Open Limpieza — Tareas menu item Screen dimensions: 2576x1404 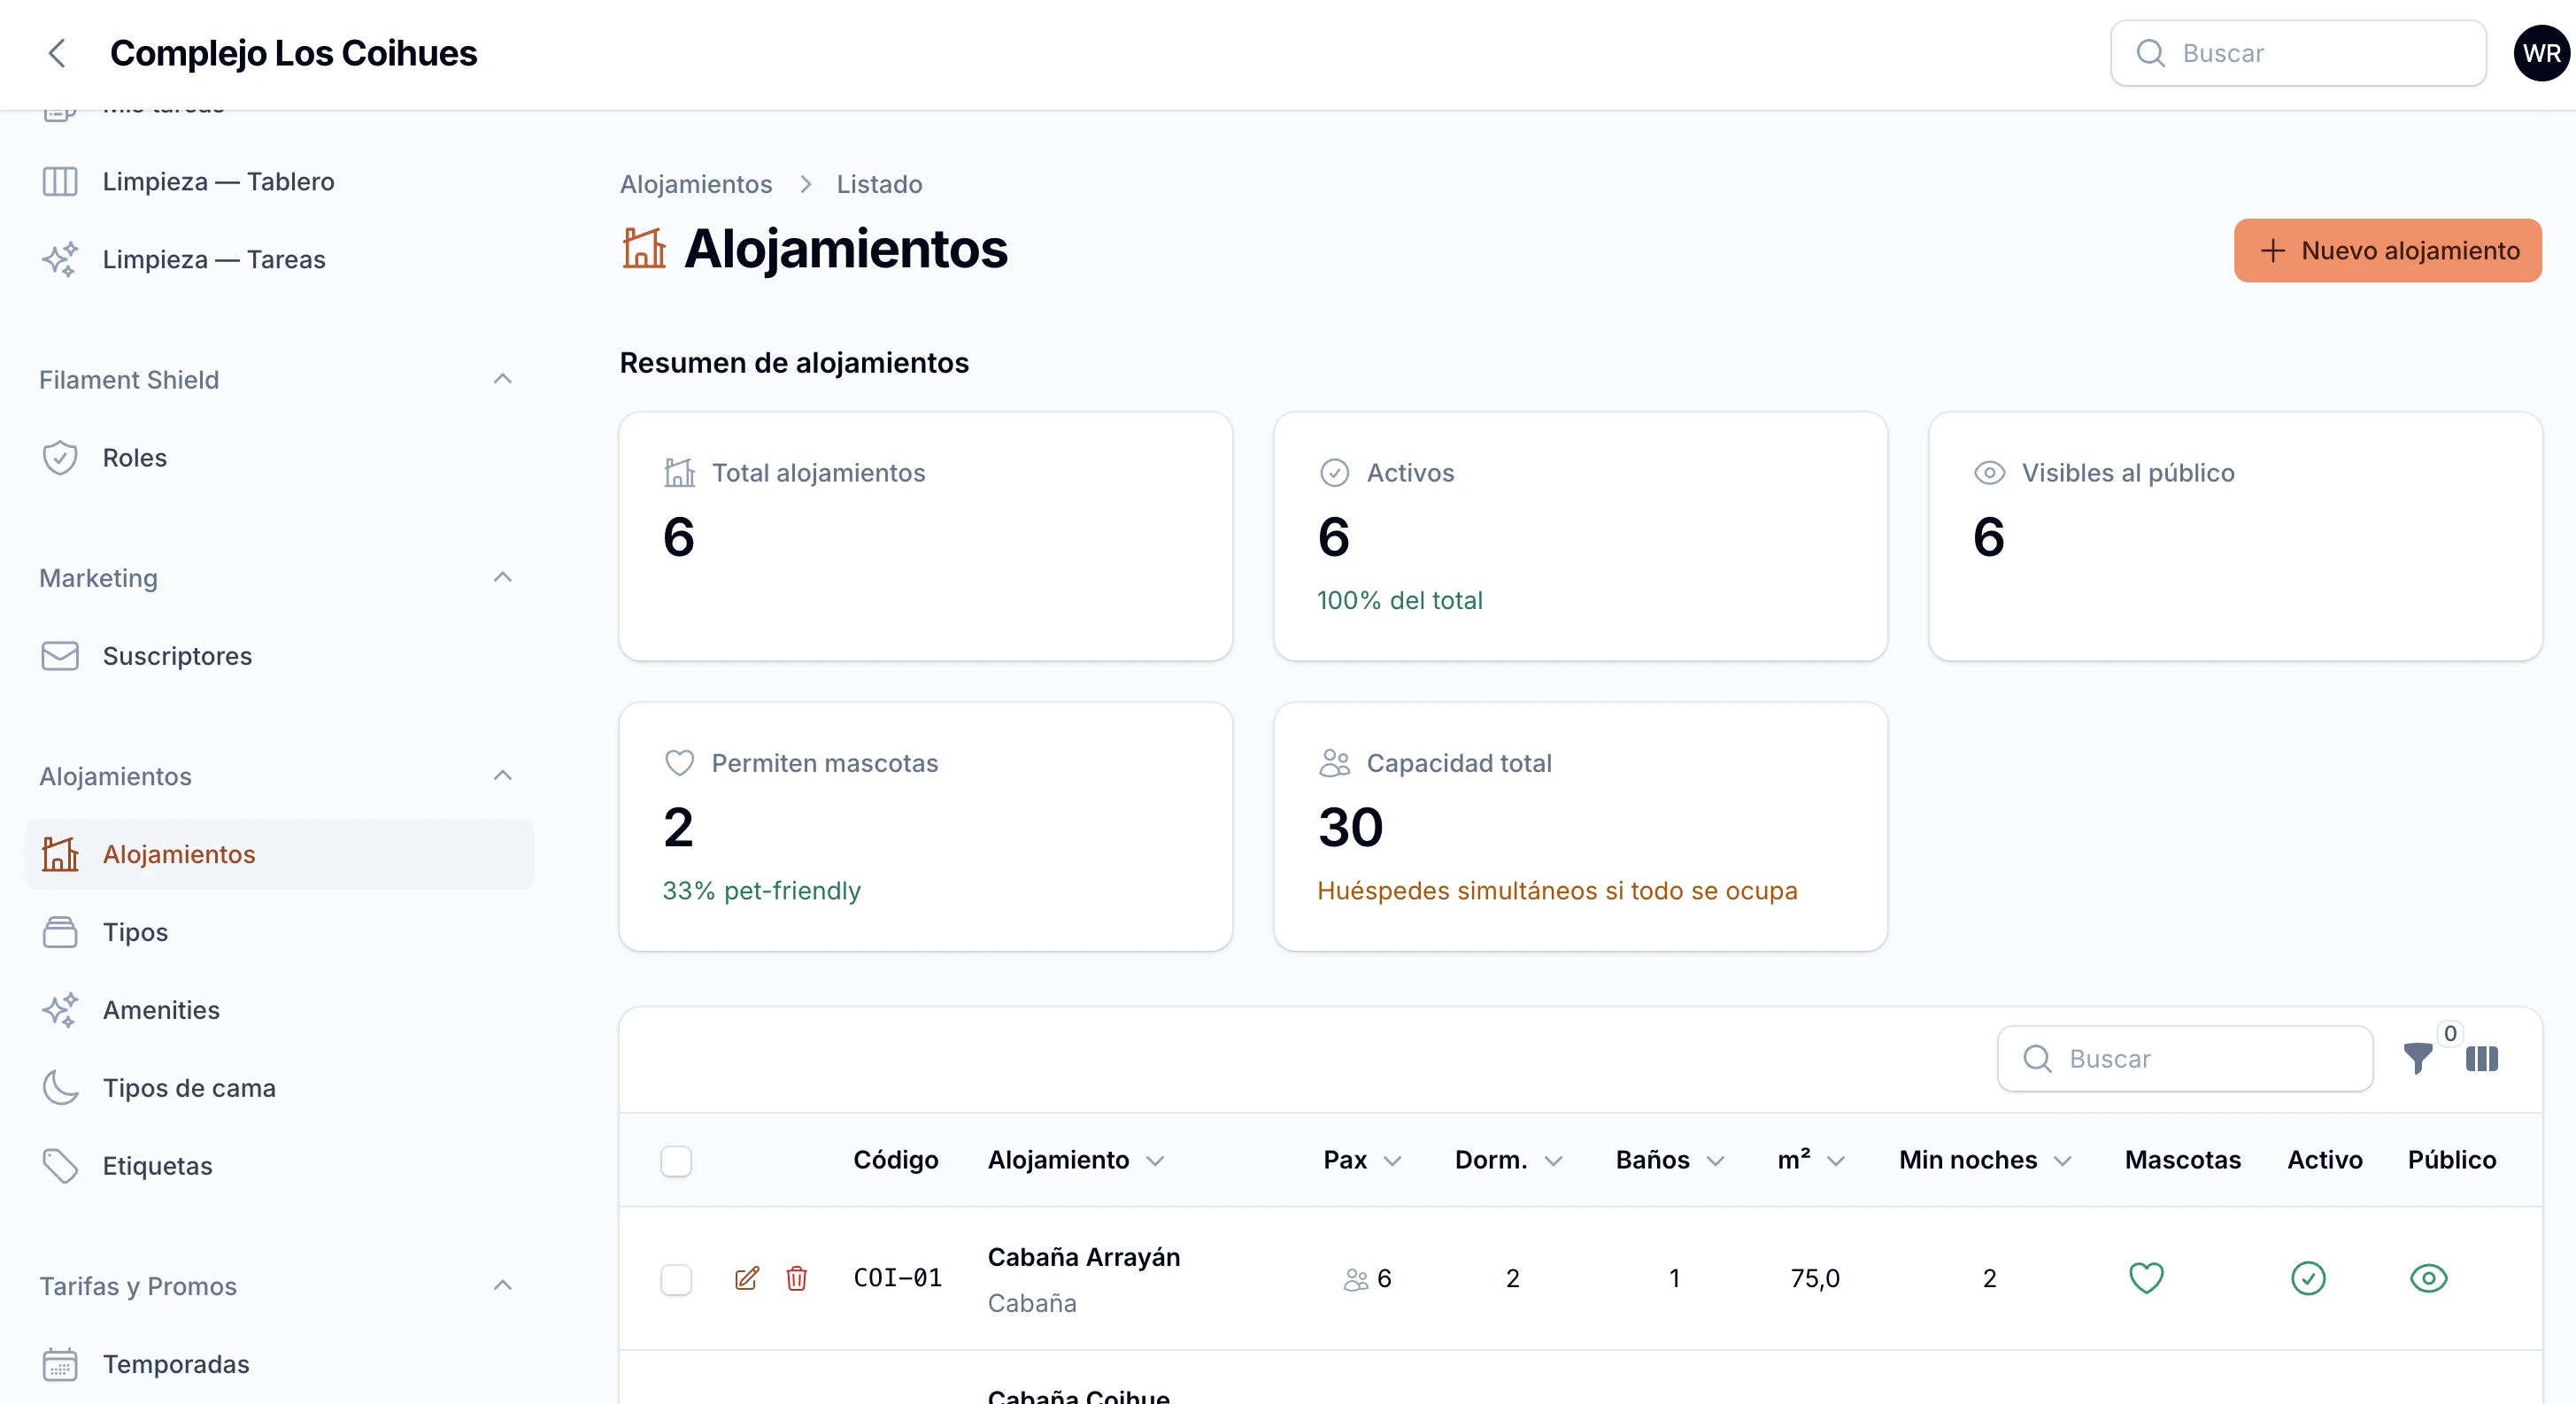point(279,259)
